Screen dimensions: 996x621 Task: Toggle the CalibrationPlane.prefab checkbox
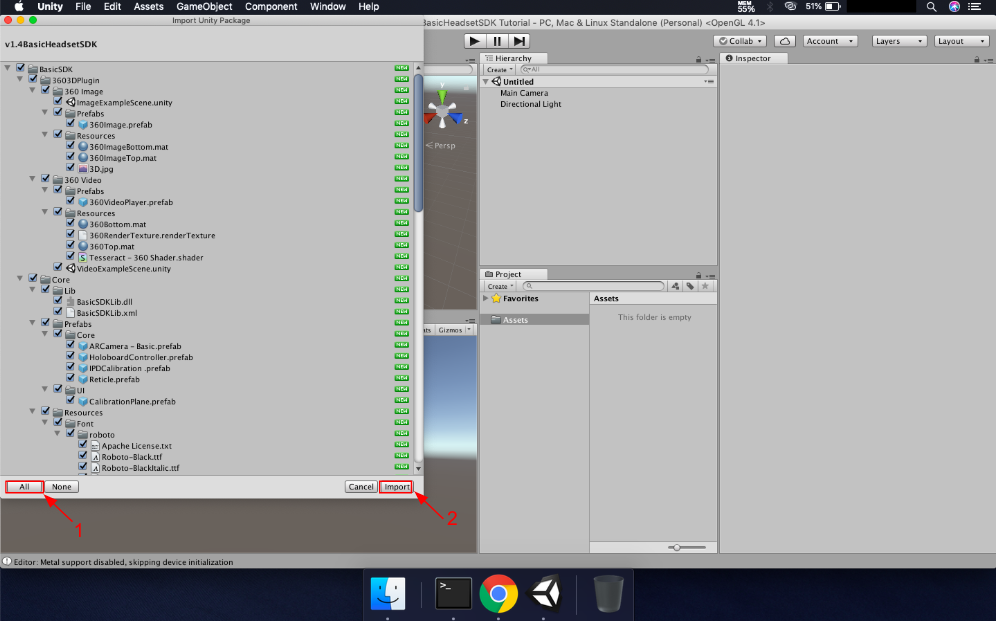(71, 401)
